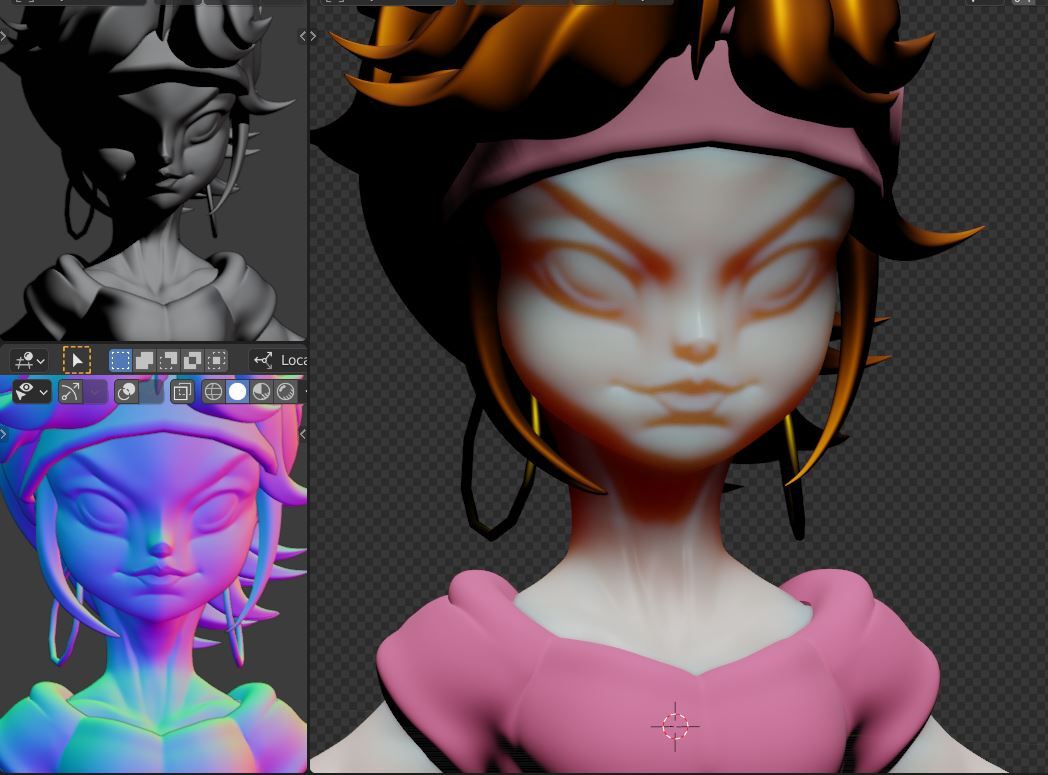Choose the Intersect Selection mode icon
Image resolution: width=1048 pixels, height=775 pixels.
point(217,360)
